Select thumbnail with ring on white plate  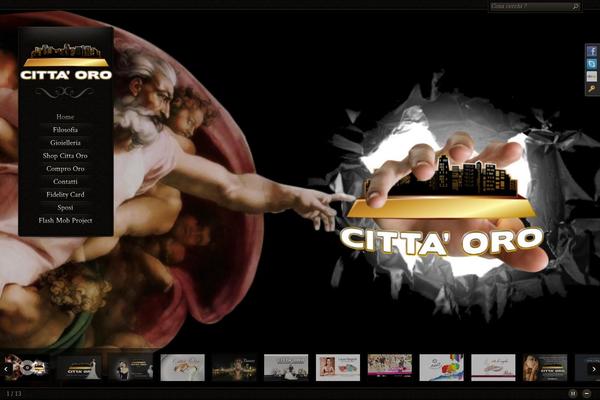(x=183, y=367)
